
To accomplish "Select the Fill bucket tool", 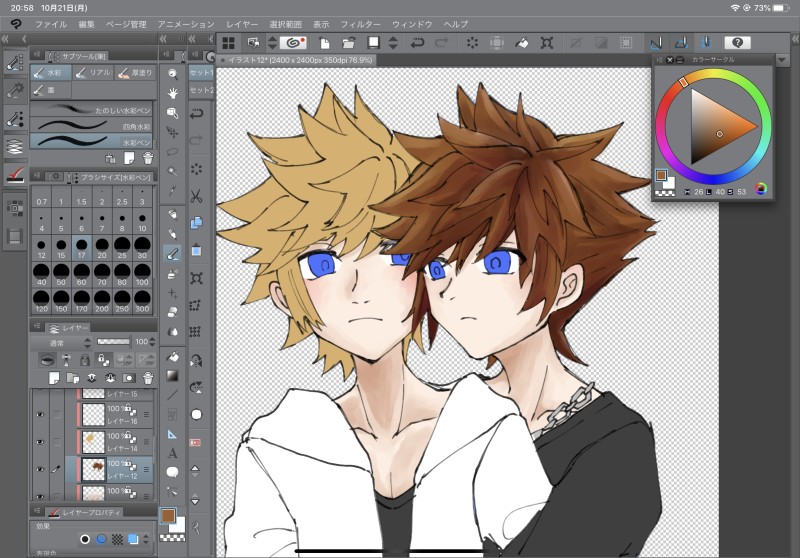I will coord(172,357).
